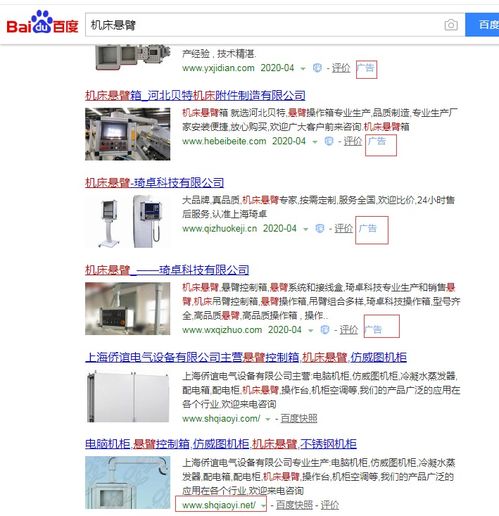Click shield badge in wxqizhuo.com result
This screenshot has height=516, width=499.
click(325, 330)
